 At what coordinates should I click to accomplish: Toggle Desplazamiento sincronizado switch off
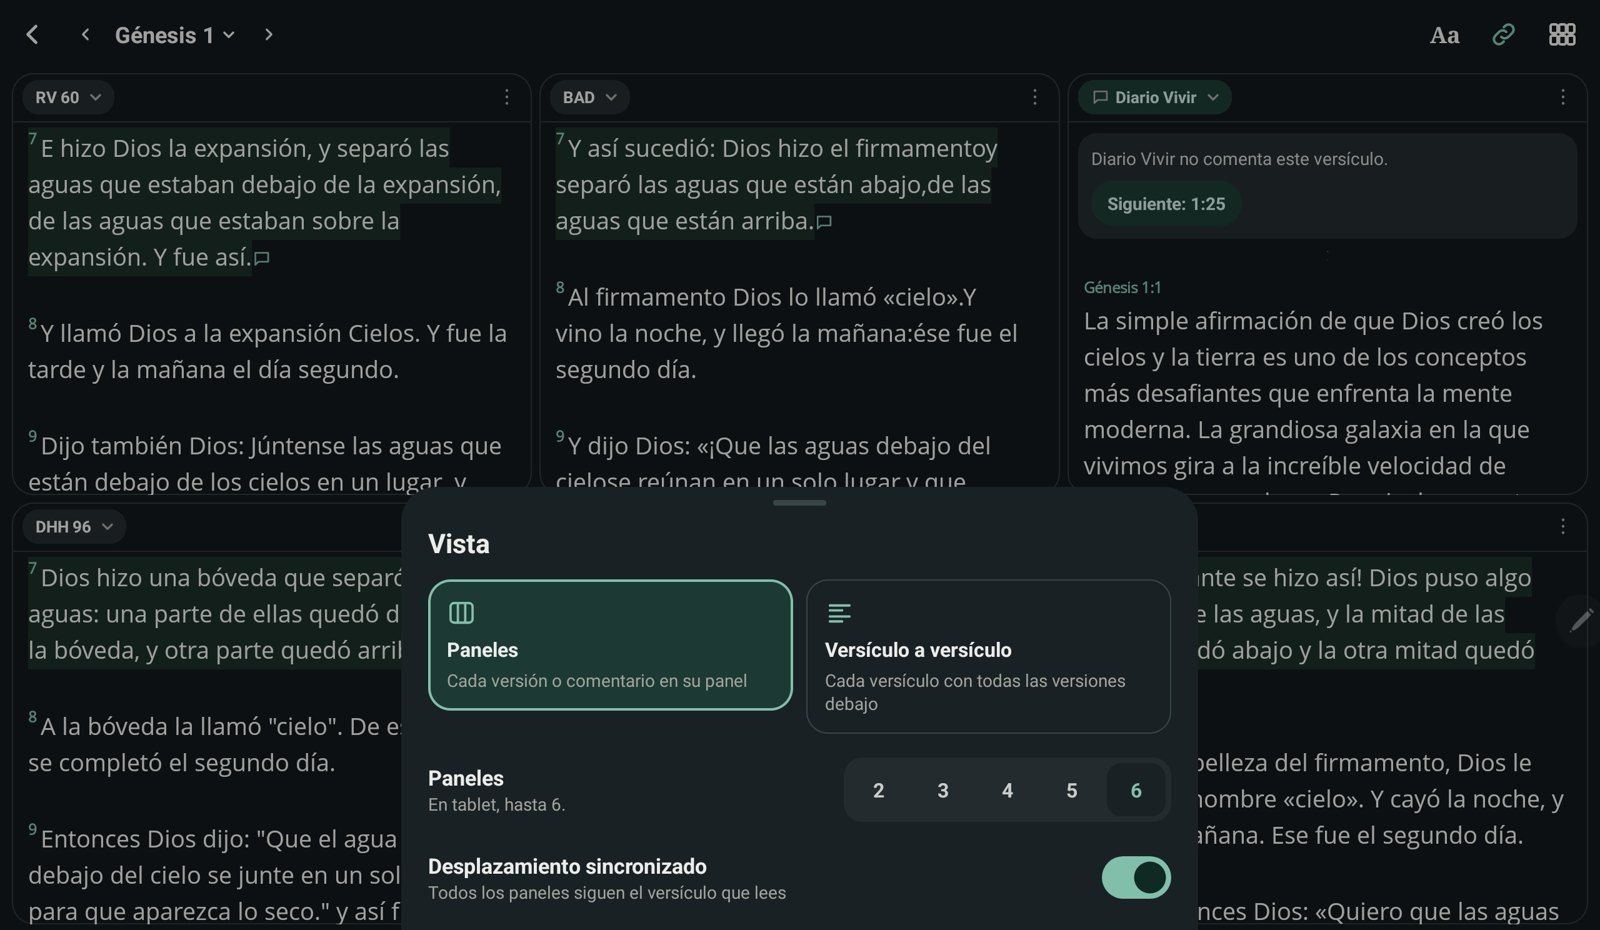tap(1136, 877)
